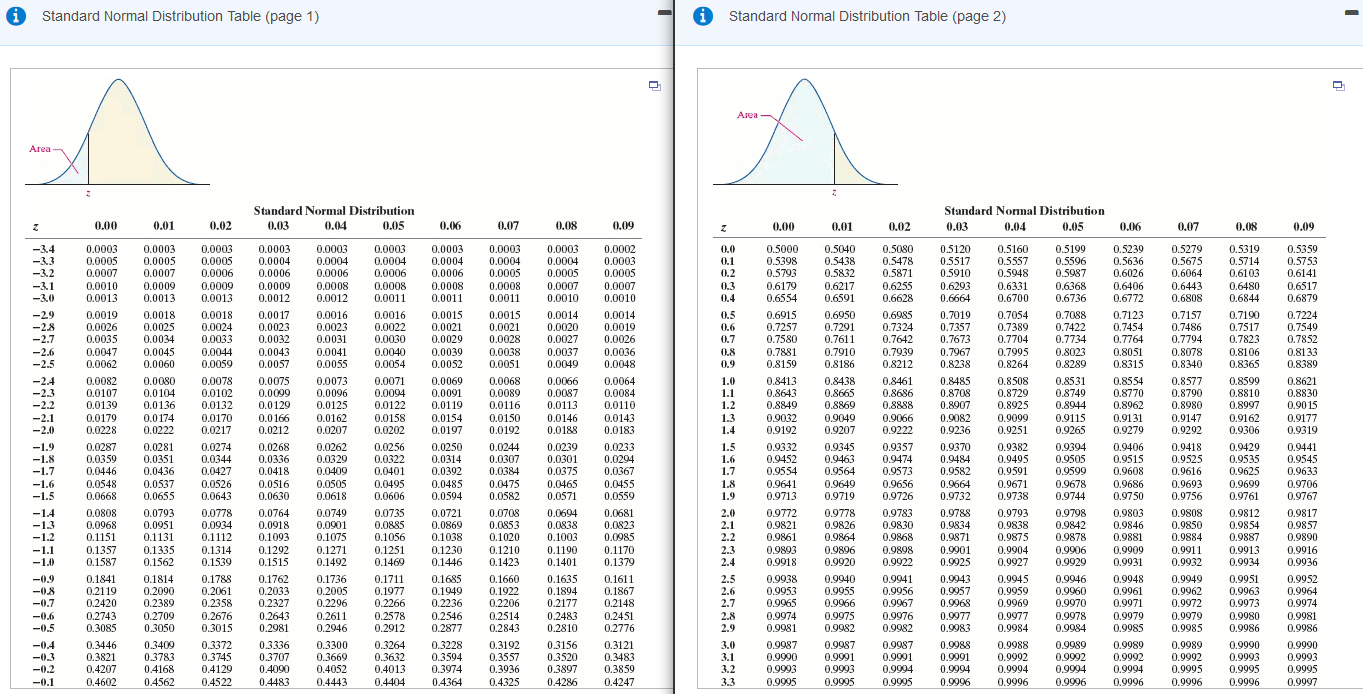Click the cell value 0.0250

coord(448,447)
